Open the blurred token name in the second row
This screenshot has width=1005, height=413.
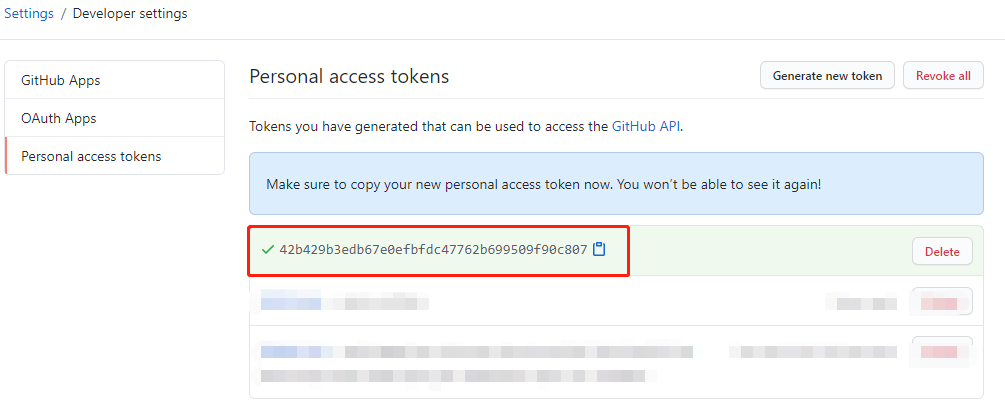(292, 301)
